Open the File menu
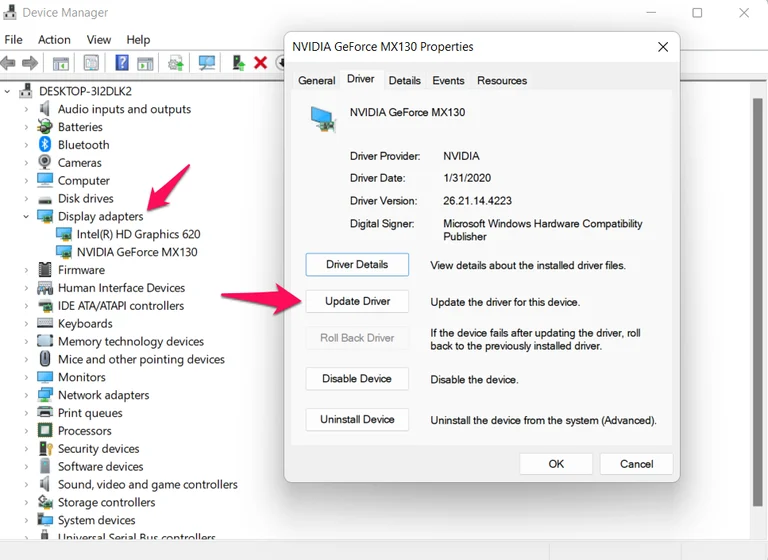768x560 pixels. [13, 40]
